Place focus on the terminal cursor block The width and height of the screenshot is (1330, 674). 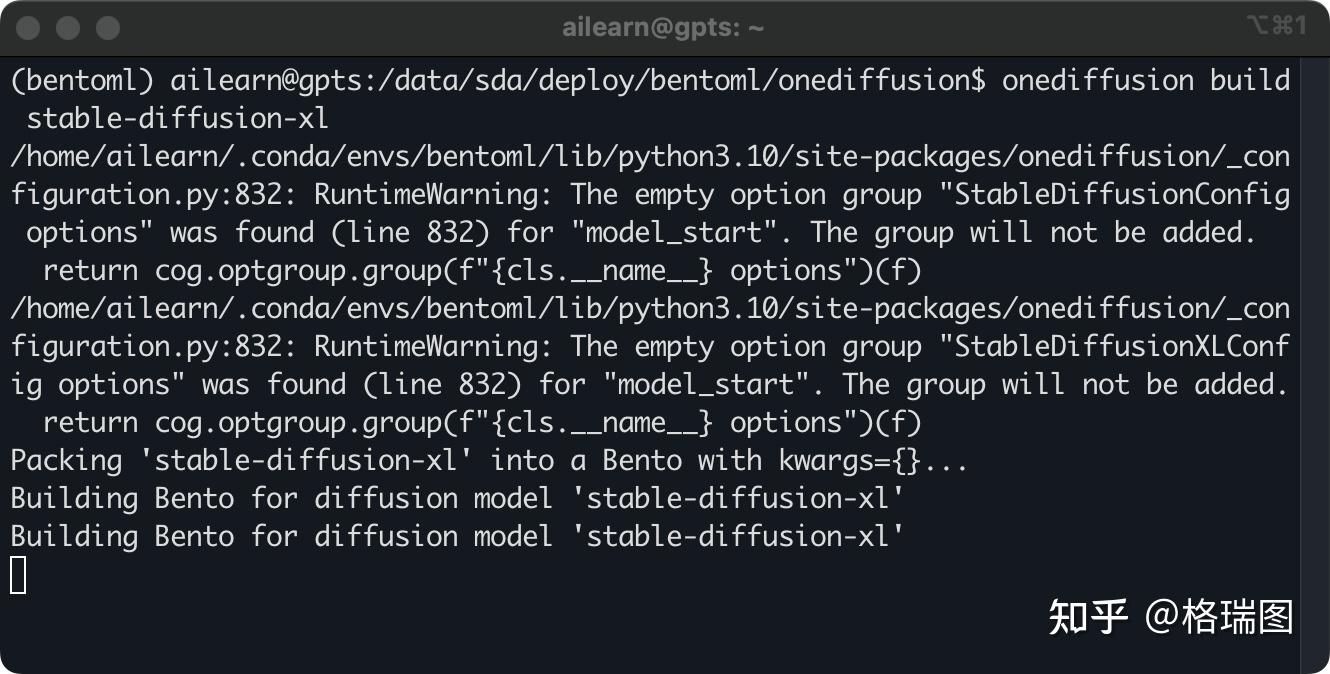tap(18, 575)
